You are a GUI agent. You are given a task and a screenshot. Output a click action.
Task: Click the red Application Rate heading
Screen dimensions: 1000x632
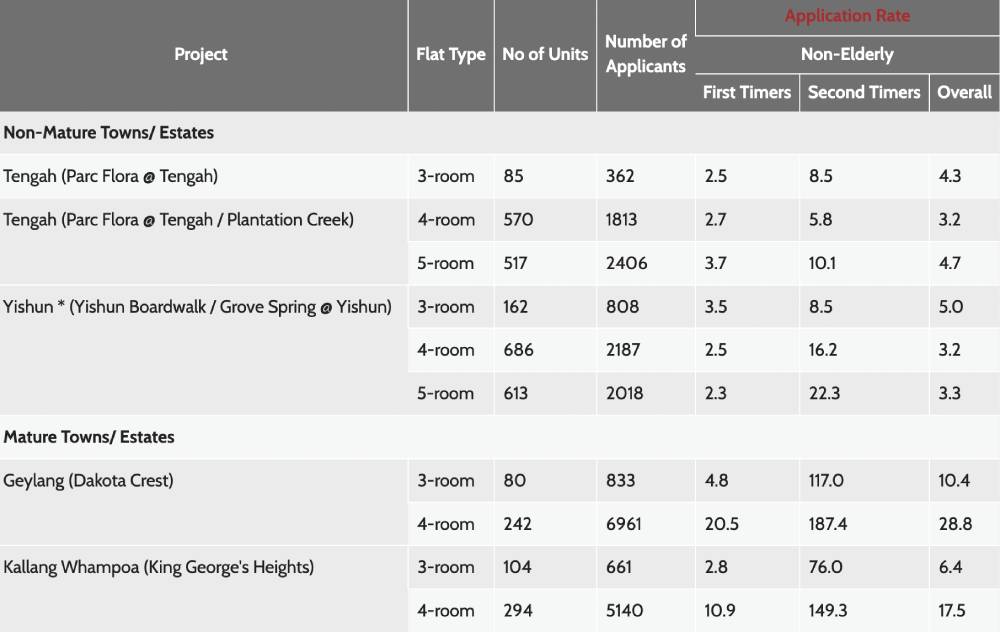point(847,16)
